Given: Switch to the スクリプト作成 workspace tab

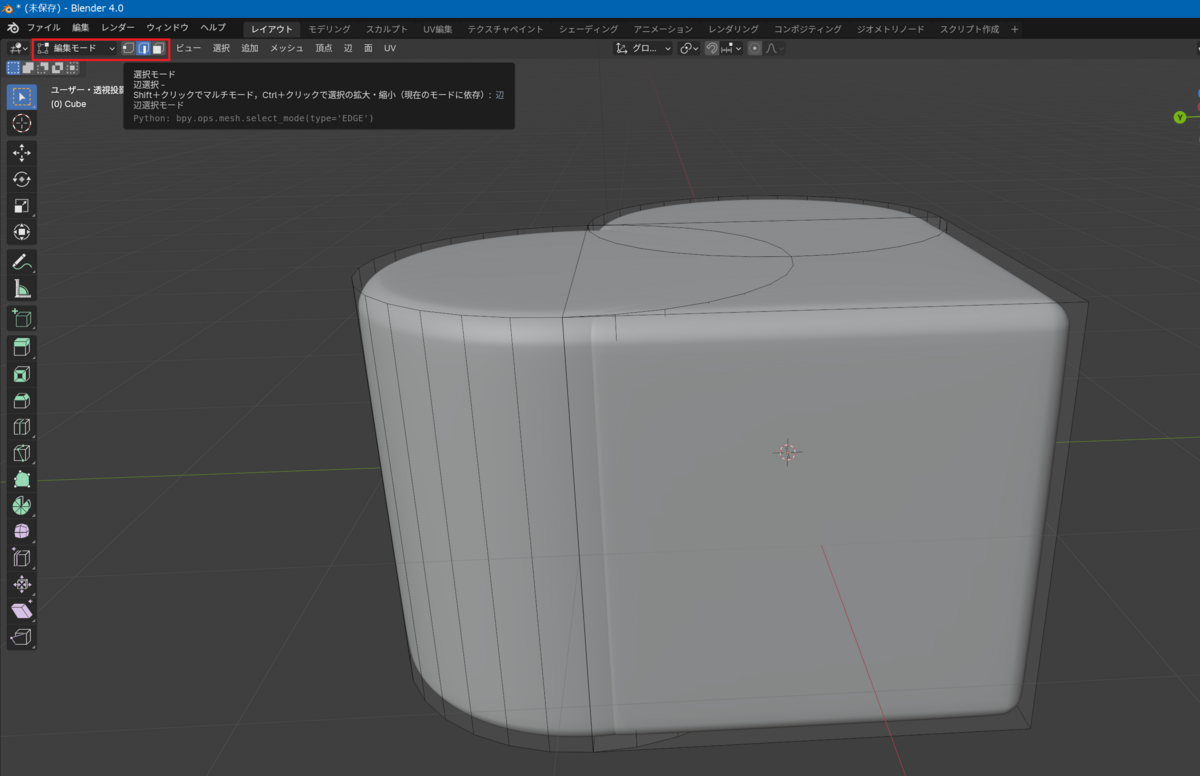Looking at the screenshot, I should 969,29.
